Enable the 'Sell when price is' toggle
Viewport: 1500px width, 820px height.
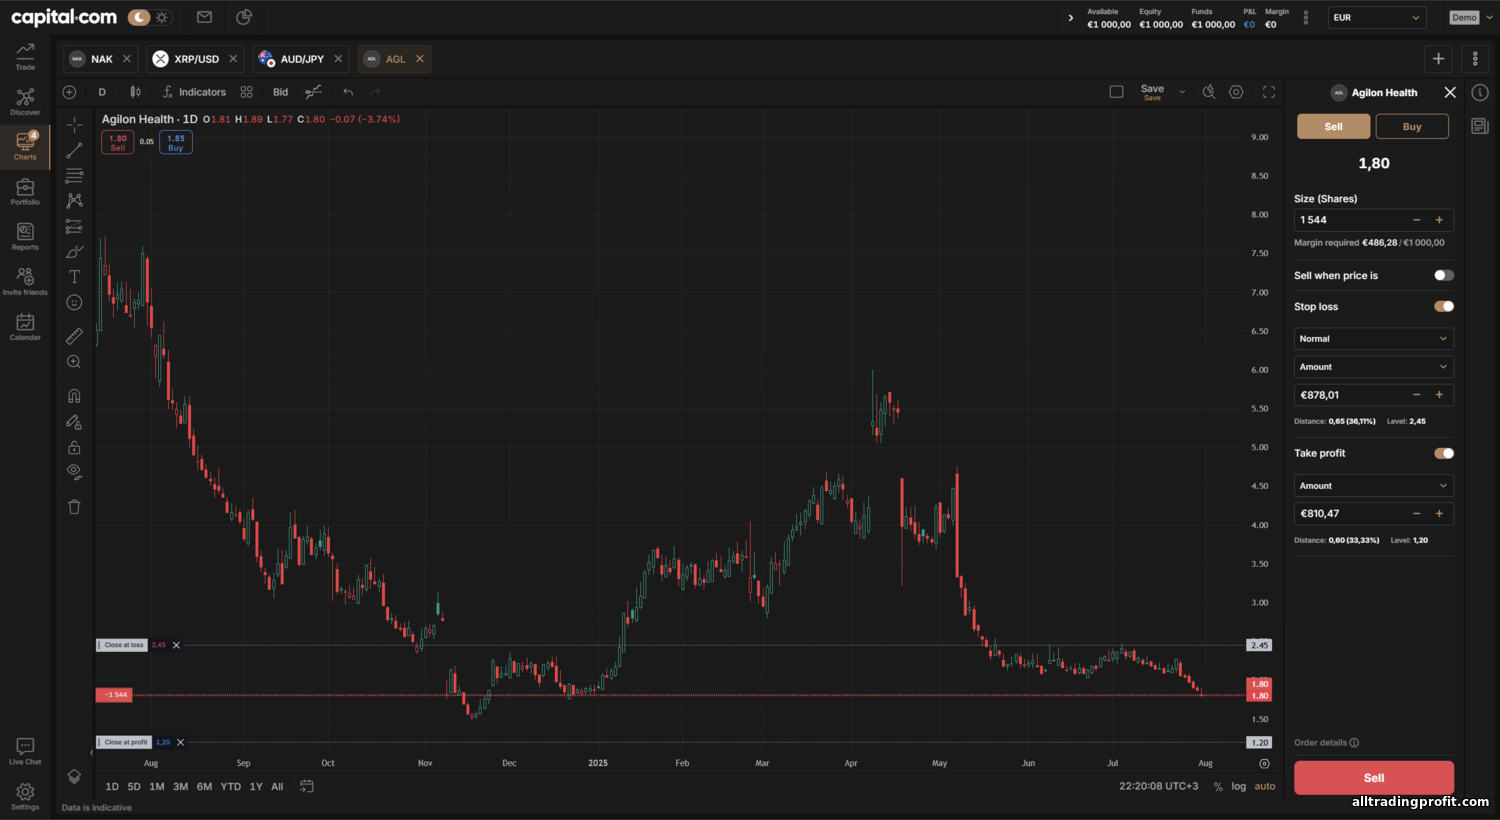pyautogui.click(x=1443, y=275)
